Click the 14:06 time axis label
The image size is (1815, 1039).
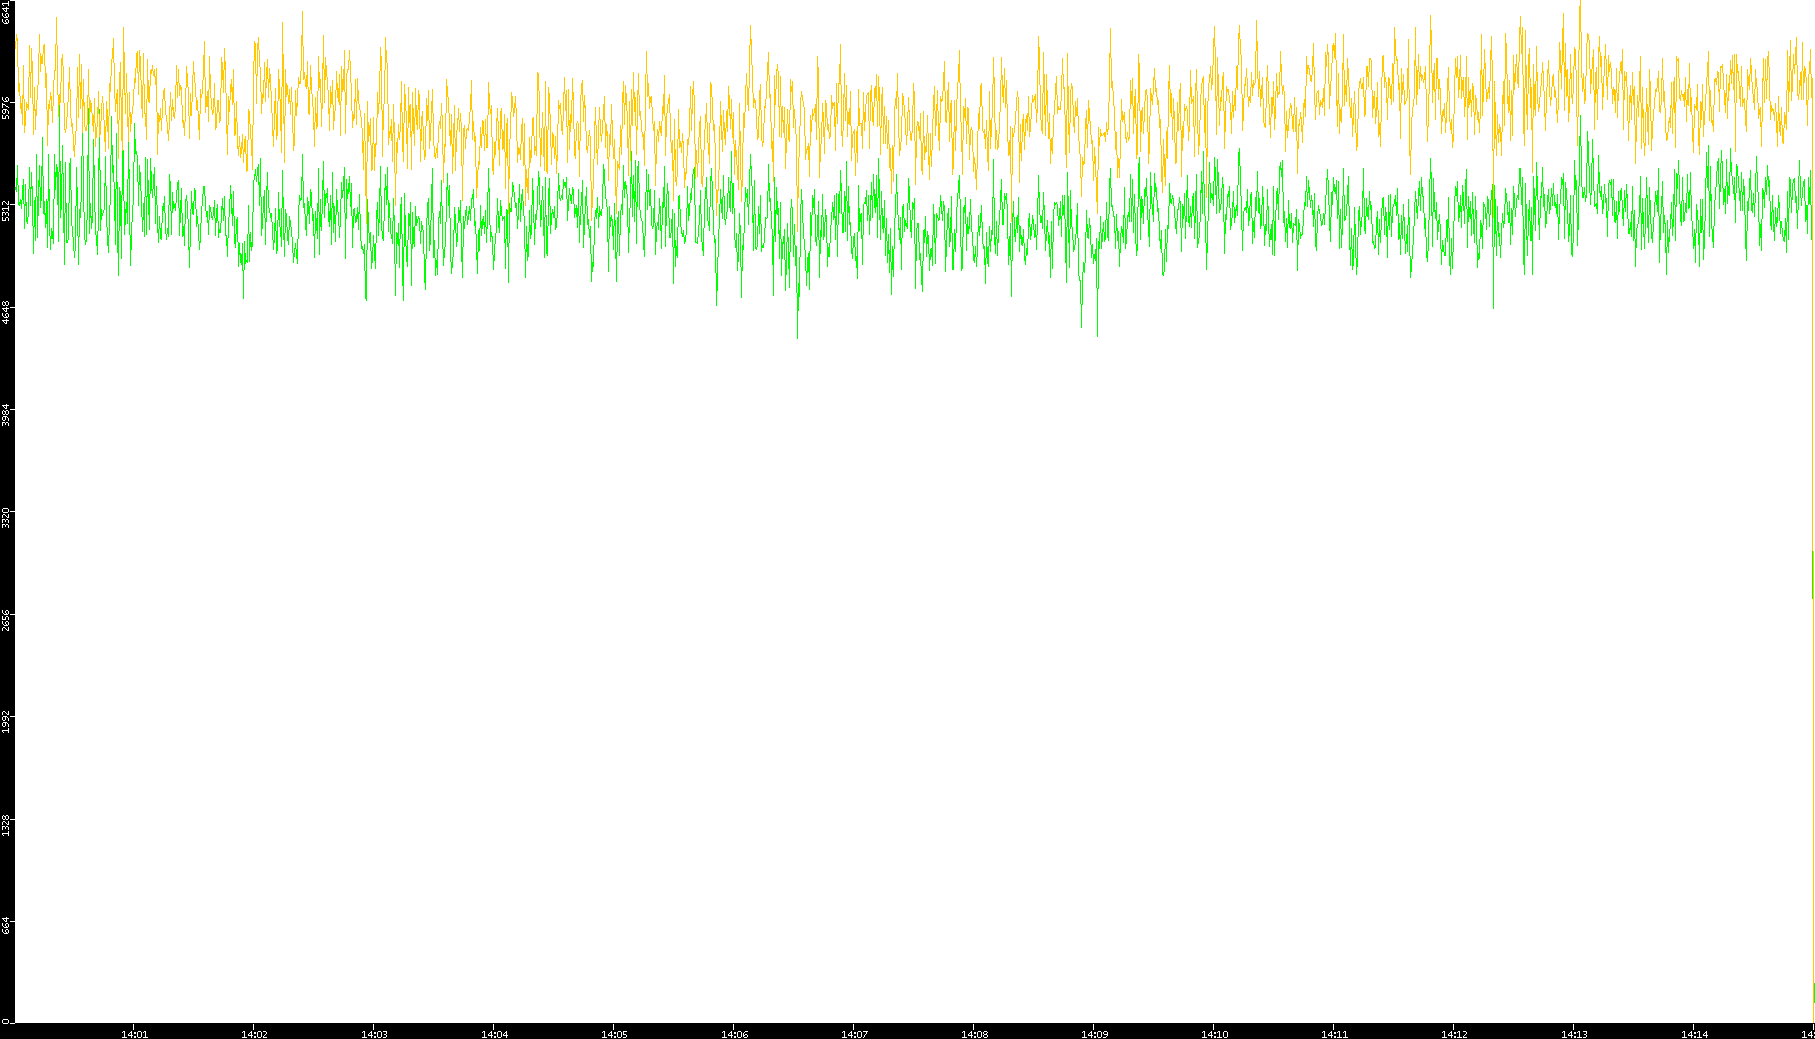click(734, 1034)
